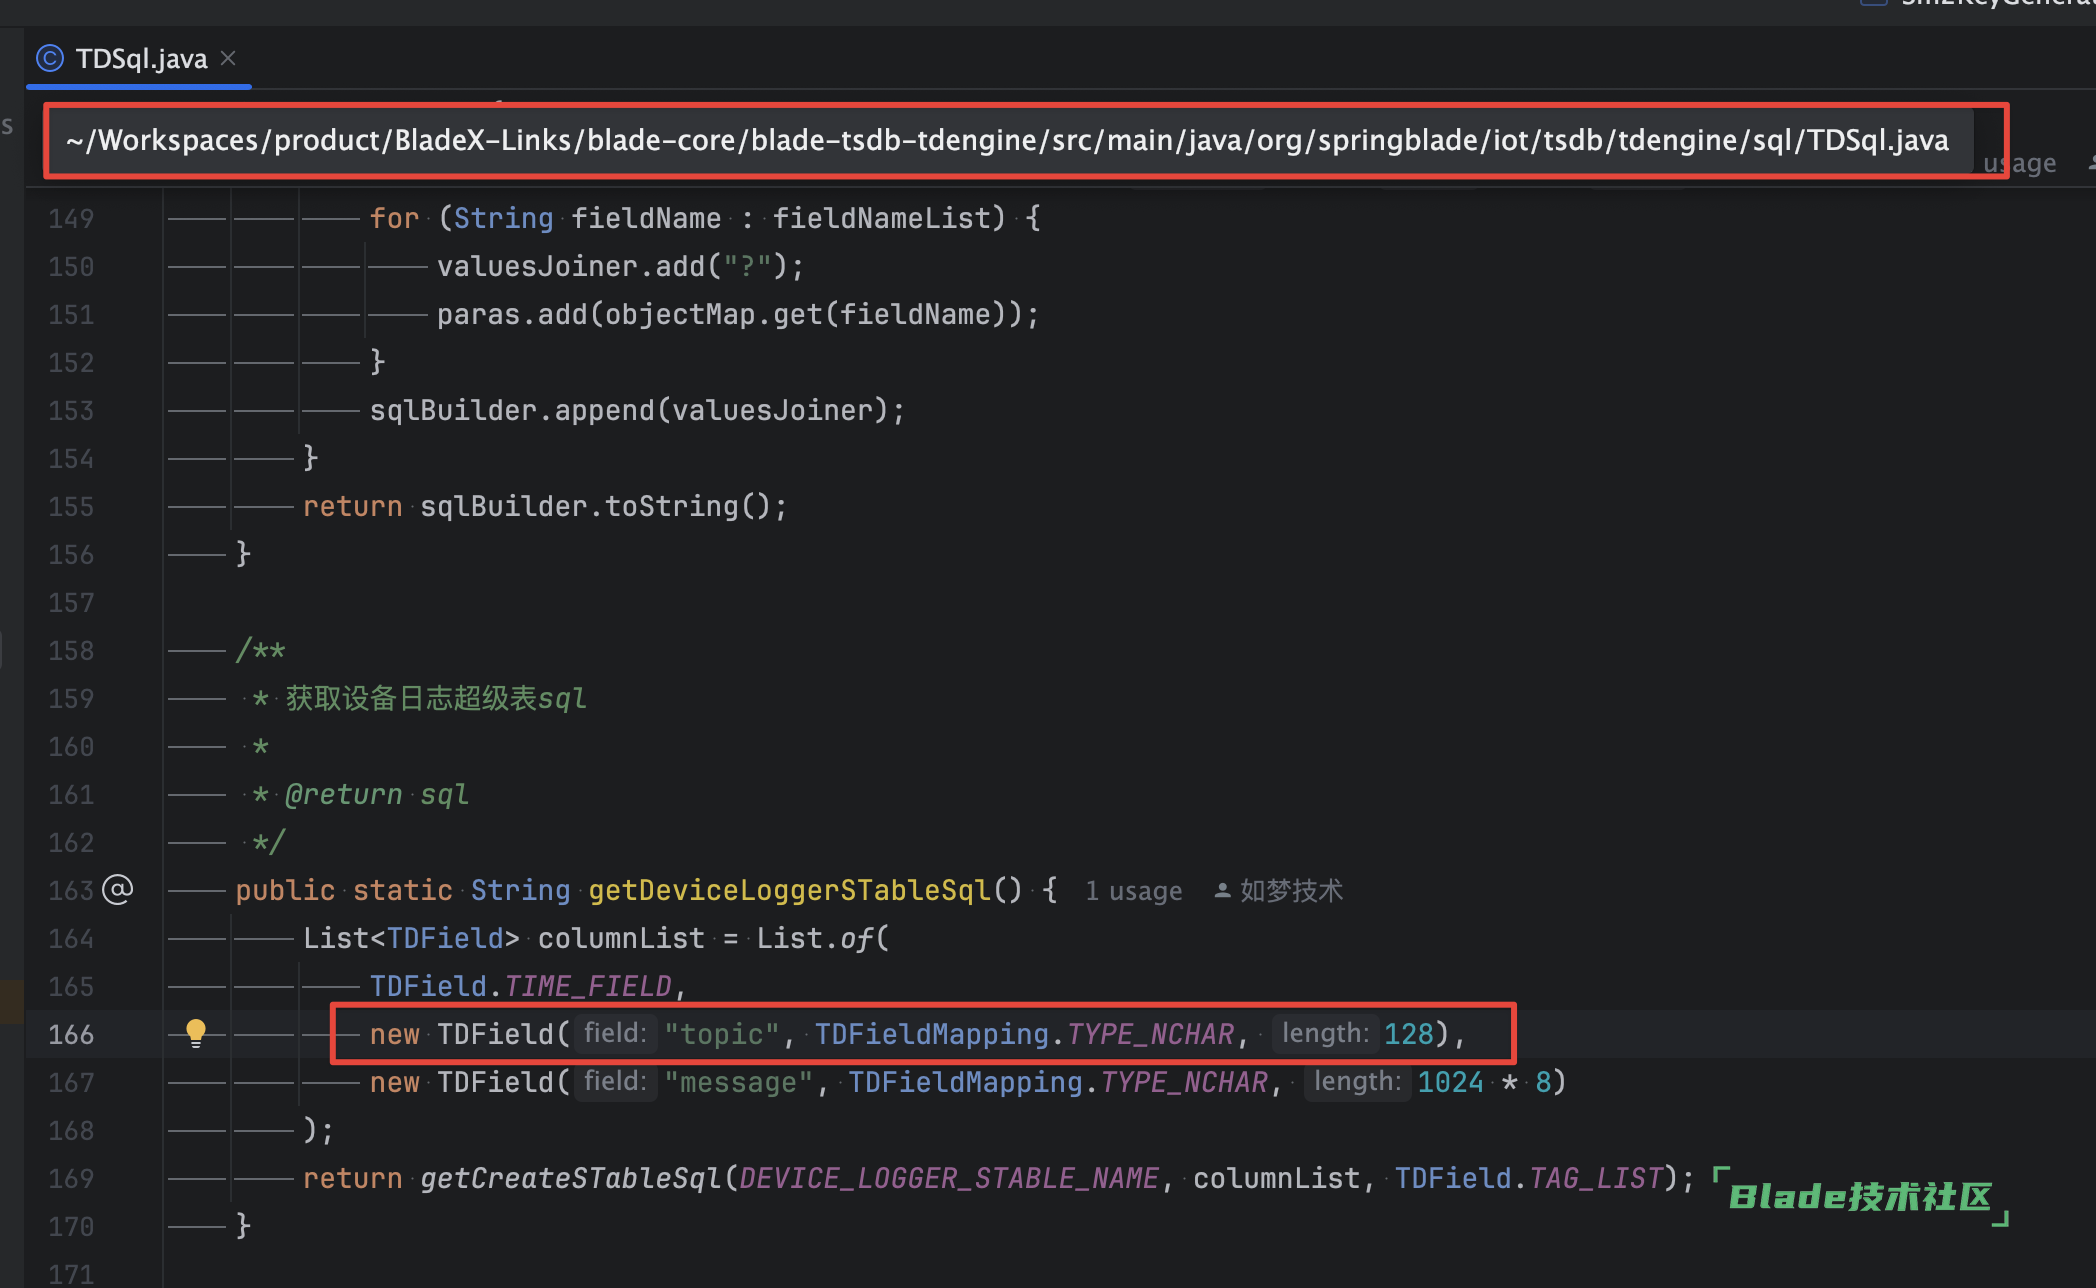
Task: Click TIME_FIELD on line 165
Action: (x=588, y=986)
